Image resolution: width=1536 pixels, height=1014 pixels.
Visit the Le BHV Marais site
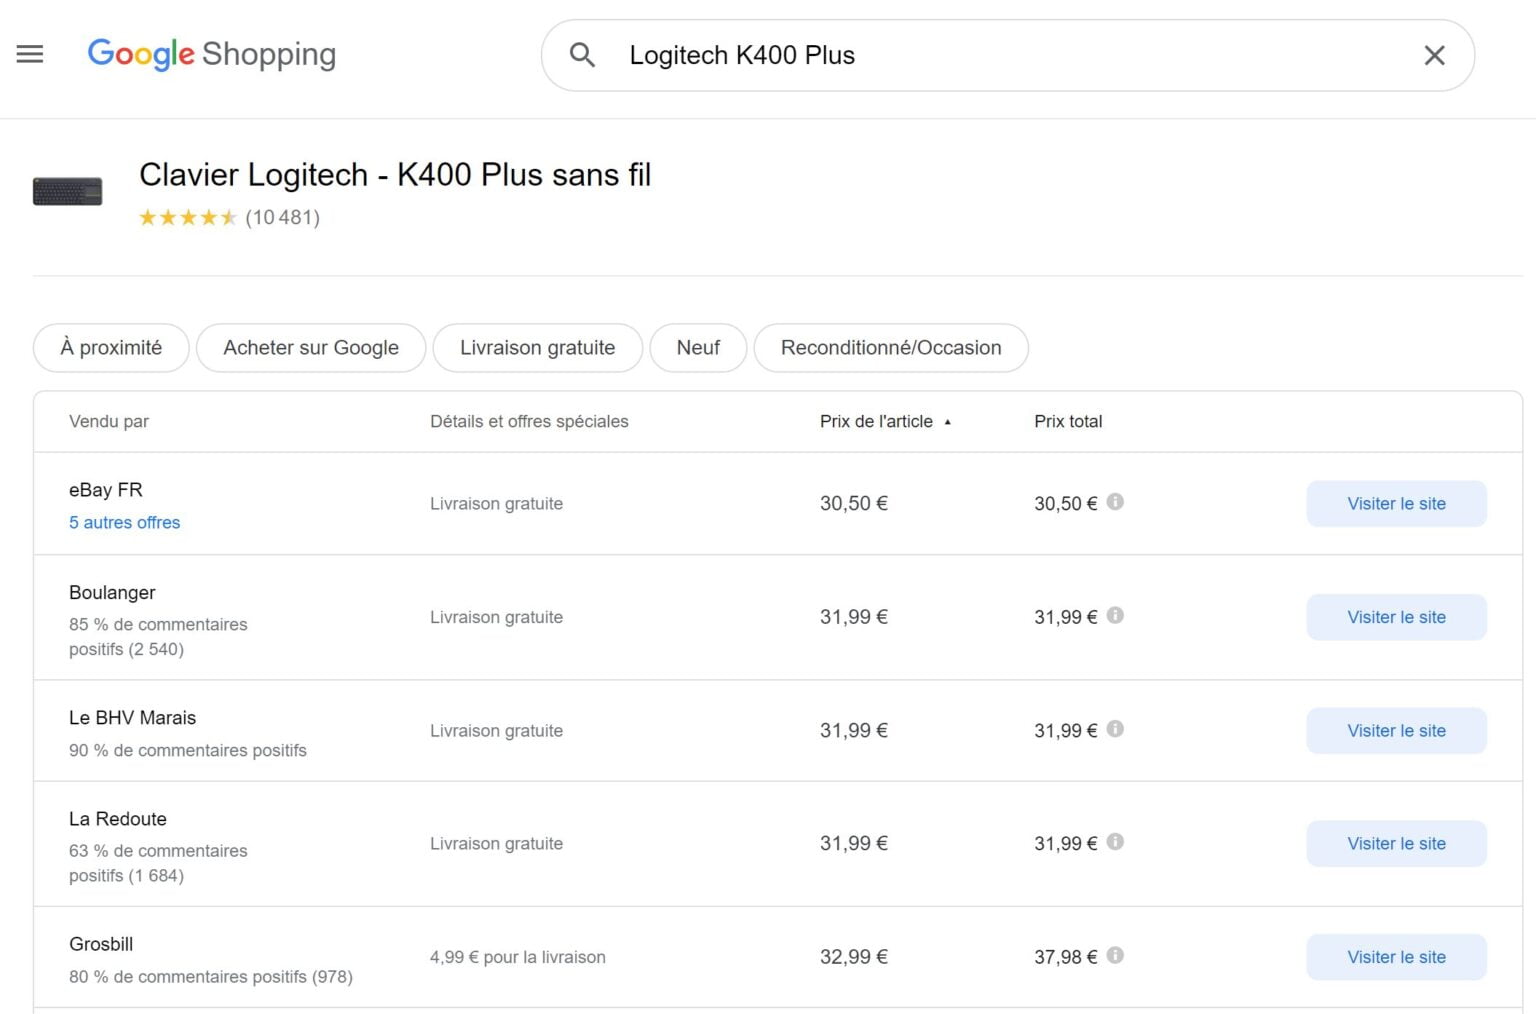tap(1396, 730)
